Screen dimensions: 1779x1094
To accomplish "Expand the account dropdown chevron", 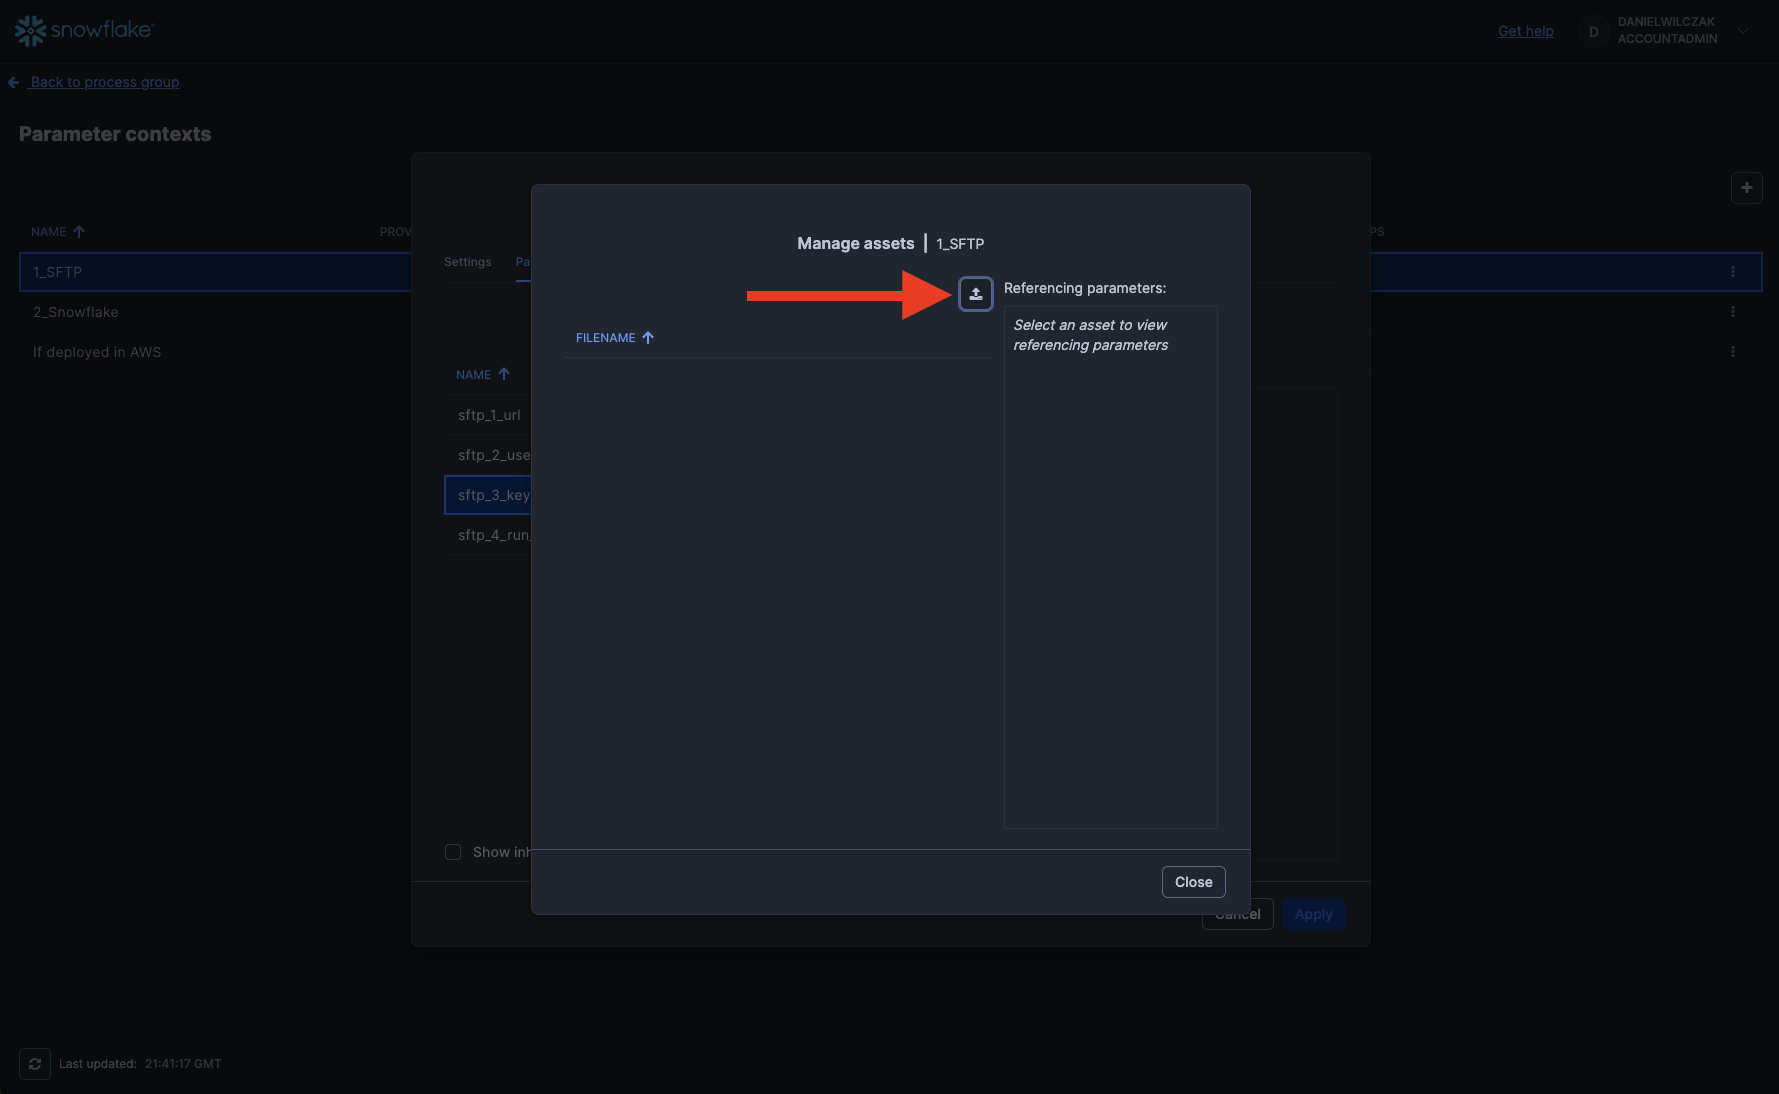I will (1743, 31).
